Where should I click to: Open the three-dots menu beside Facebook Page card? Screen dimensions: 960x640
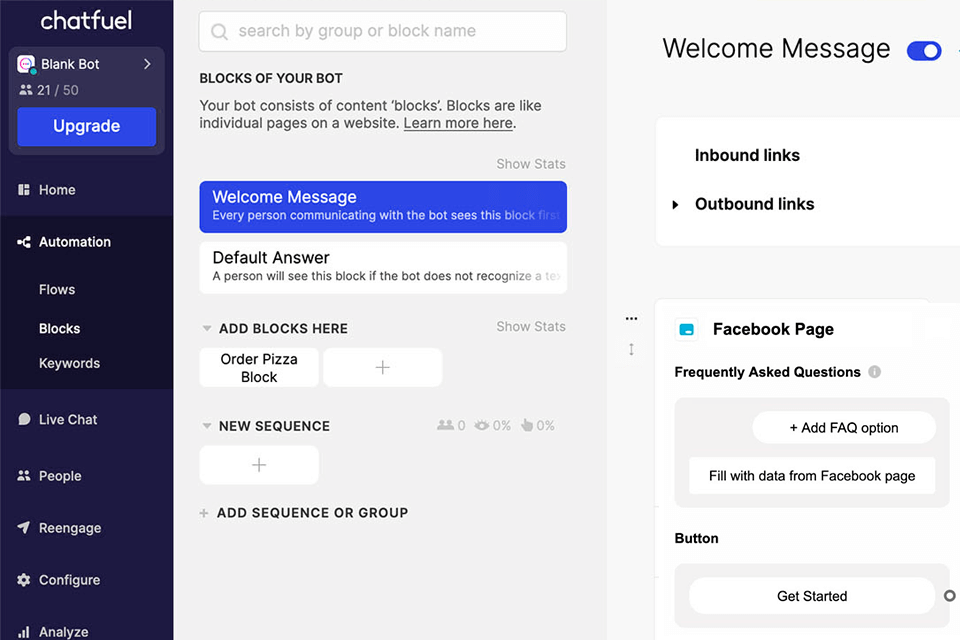point(631,318)
